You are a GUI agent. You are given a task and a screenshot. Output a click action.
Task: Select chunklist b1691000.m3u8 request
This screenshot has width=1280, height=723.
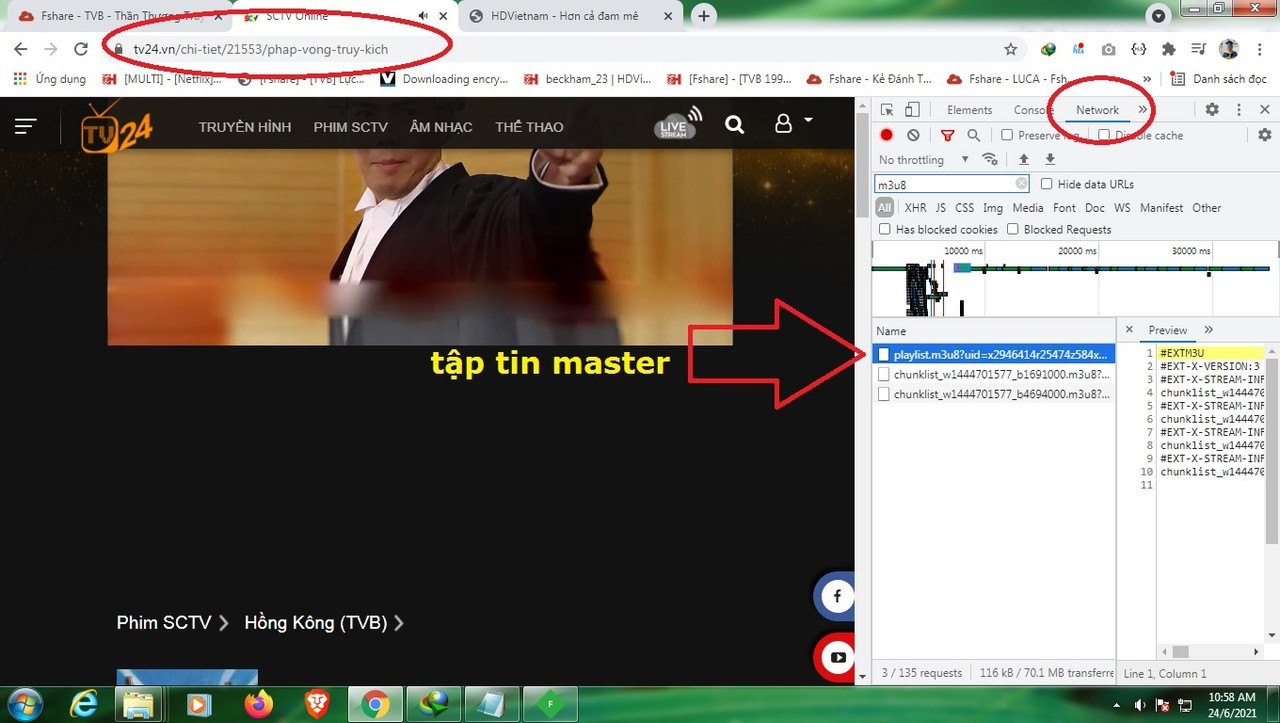[993, 374]
